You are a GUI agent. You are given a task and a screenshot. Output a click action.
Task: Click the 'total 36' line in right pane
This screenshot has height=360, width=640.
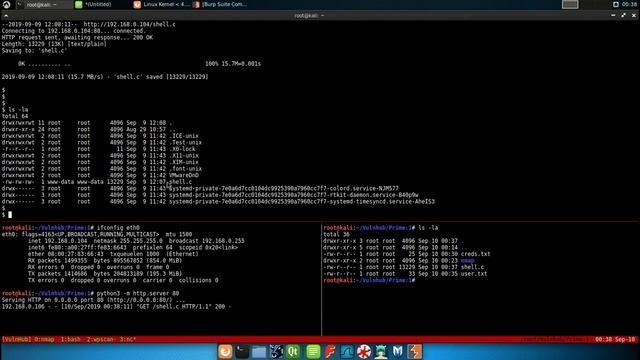click(x=336, y=234)
